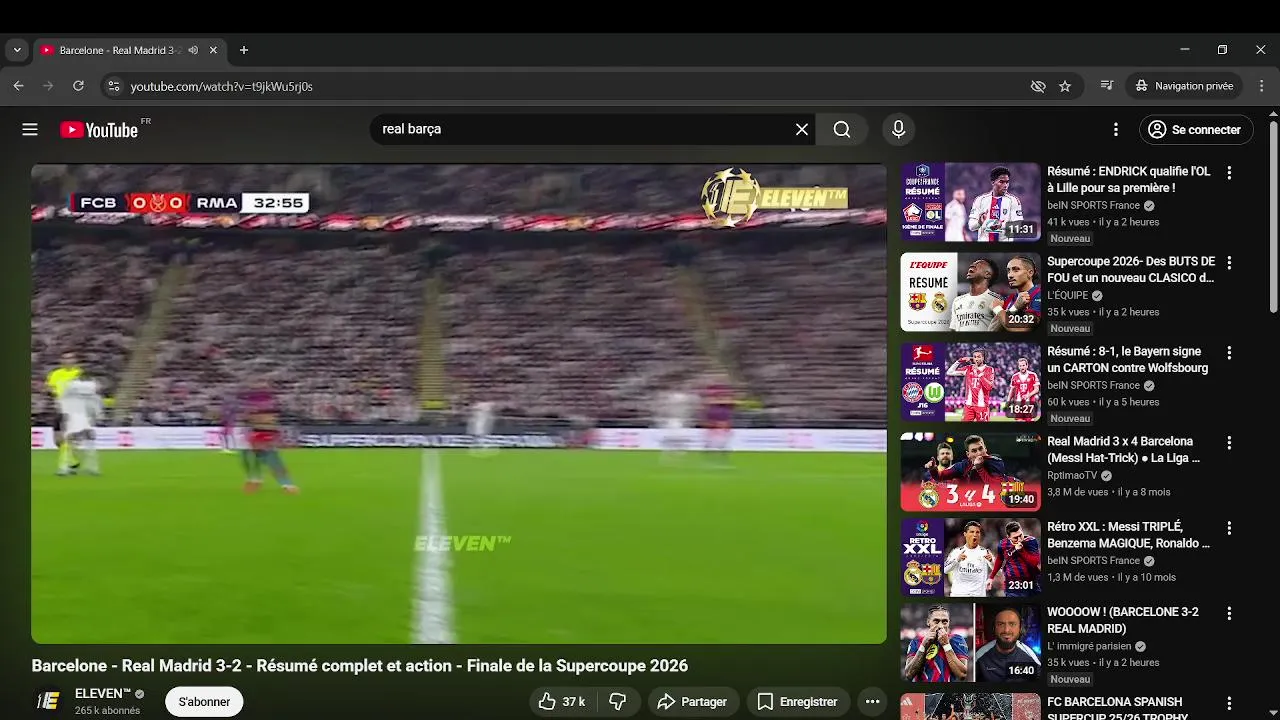Open options menu for Supercoupe 2026 video
This screenshot has width=1280, height=720.
coord(1229,263)
